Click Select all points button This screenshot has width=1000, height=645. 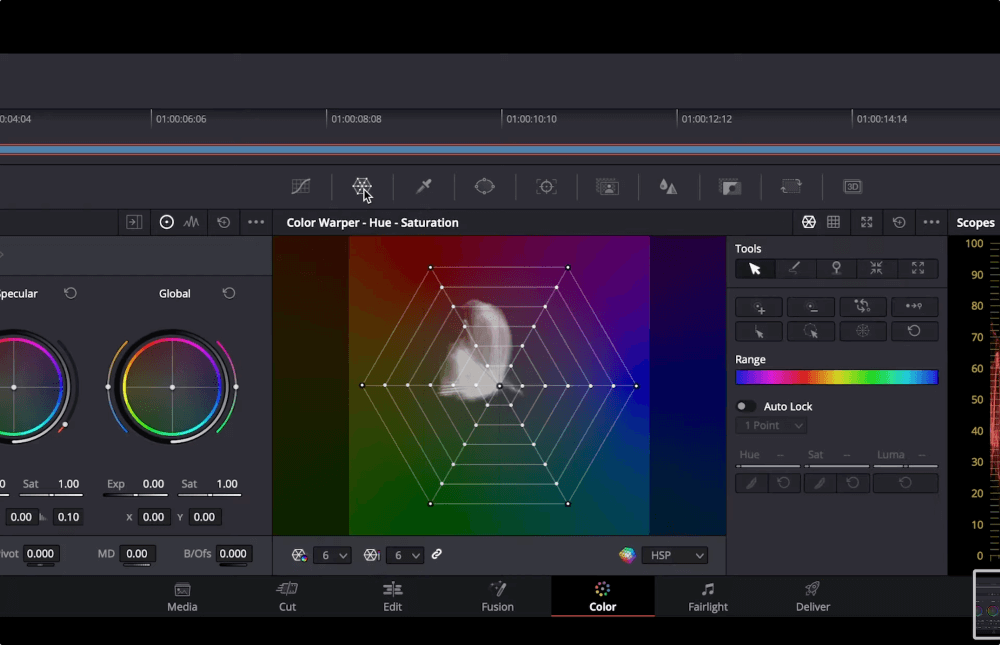pyautogui.click(x=863, y=332)
